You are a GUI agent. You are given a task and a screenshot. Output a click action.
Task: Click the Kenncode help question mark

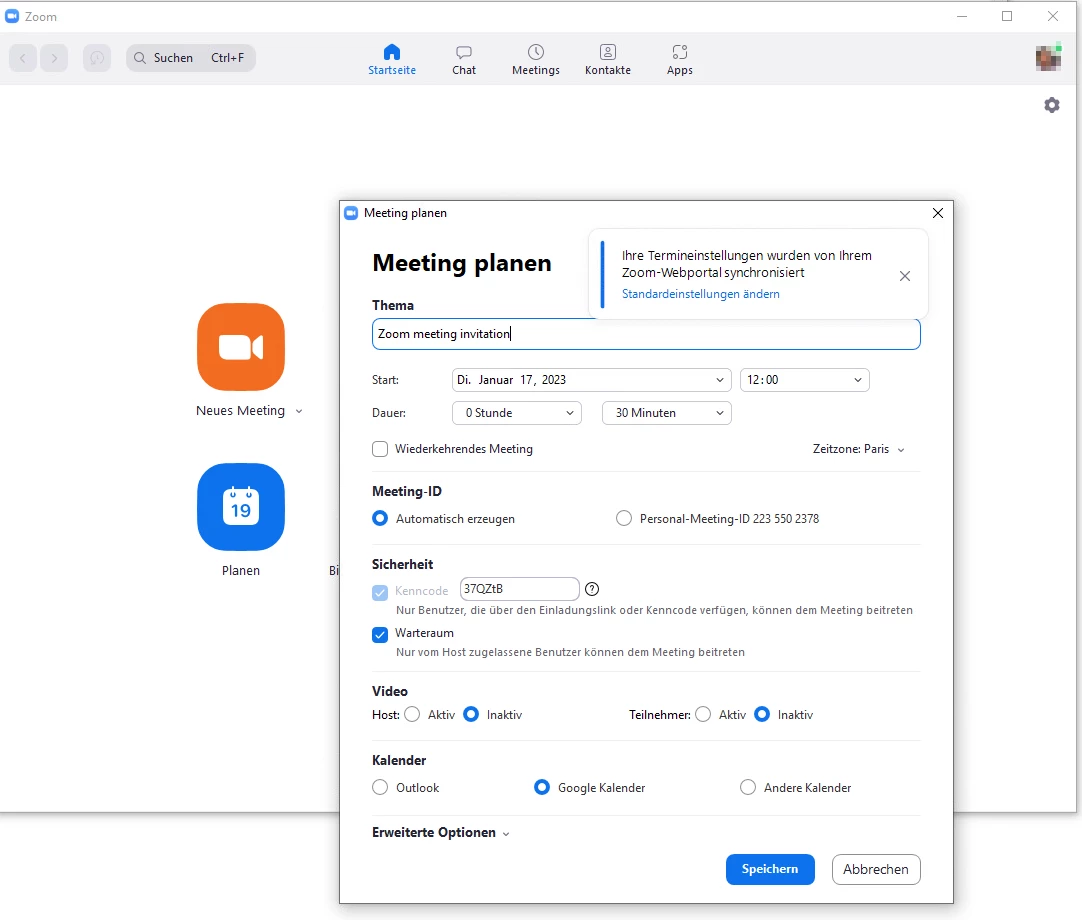click(592, 589)
